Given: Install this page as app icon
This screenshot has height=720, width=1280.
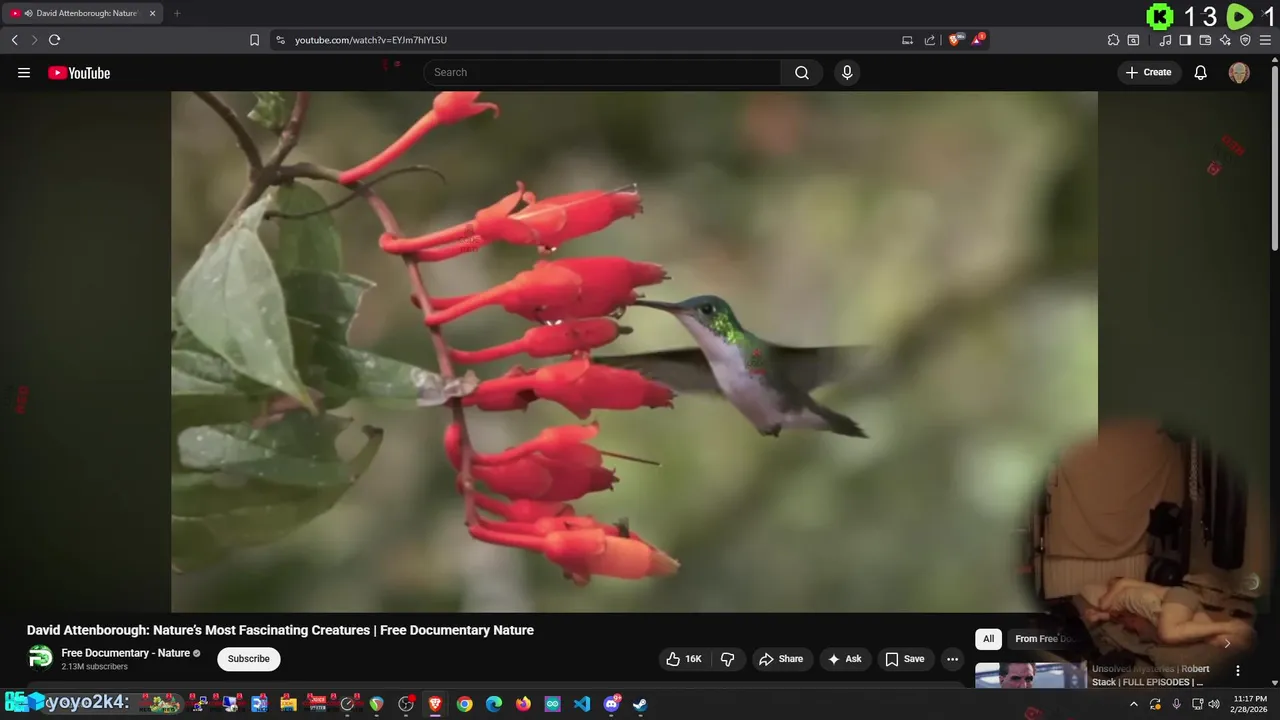Looking at the screenshot, I should 907,40.
